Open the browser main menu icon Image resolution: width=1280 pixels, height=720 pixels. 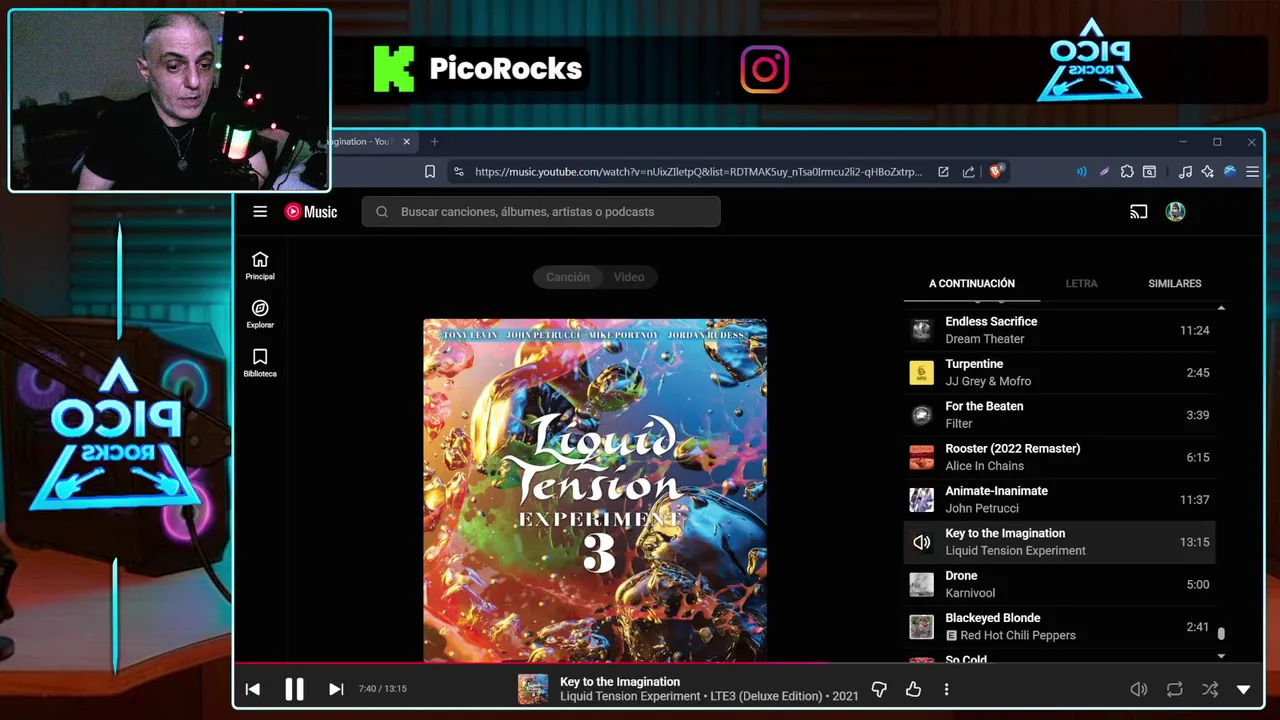(1252, 172)
